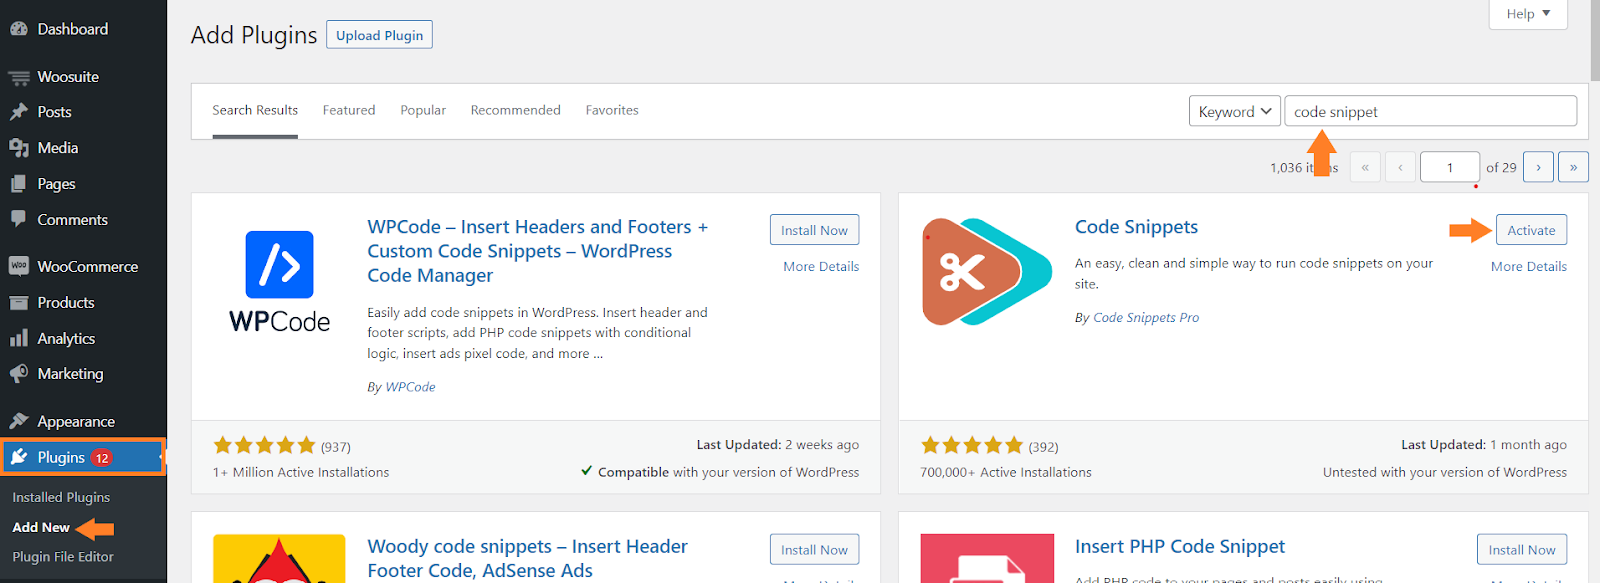Click the Media library icon
1600x583 pixels.
(18, 148)
